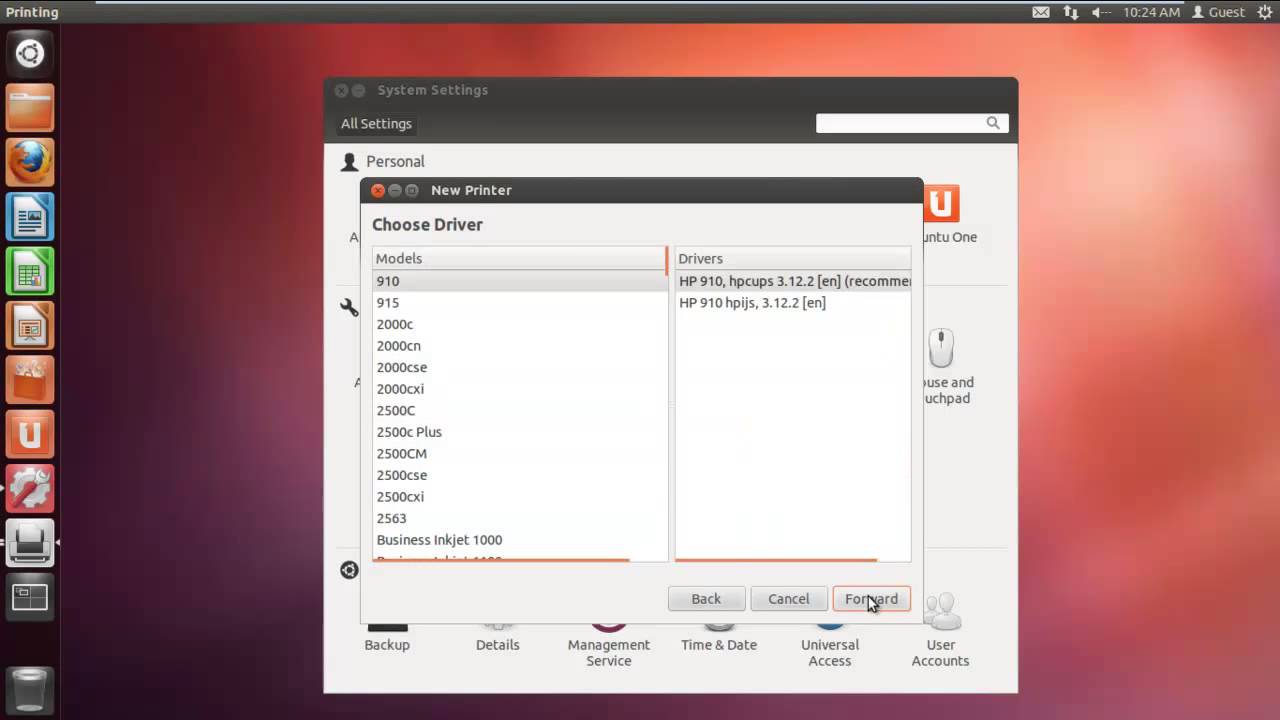The image size is (1280, 720).
Task: Select model Business Inkjet 1000
Action: pyautogui.click(x=520, y=540)
